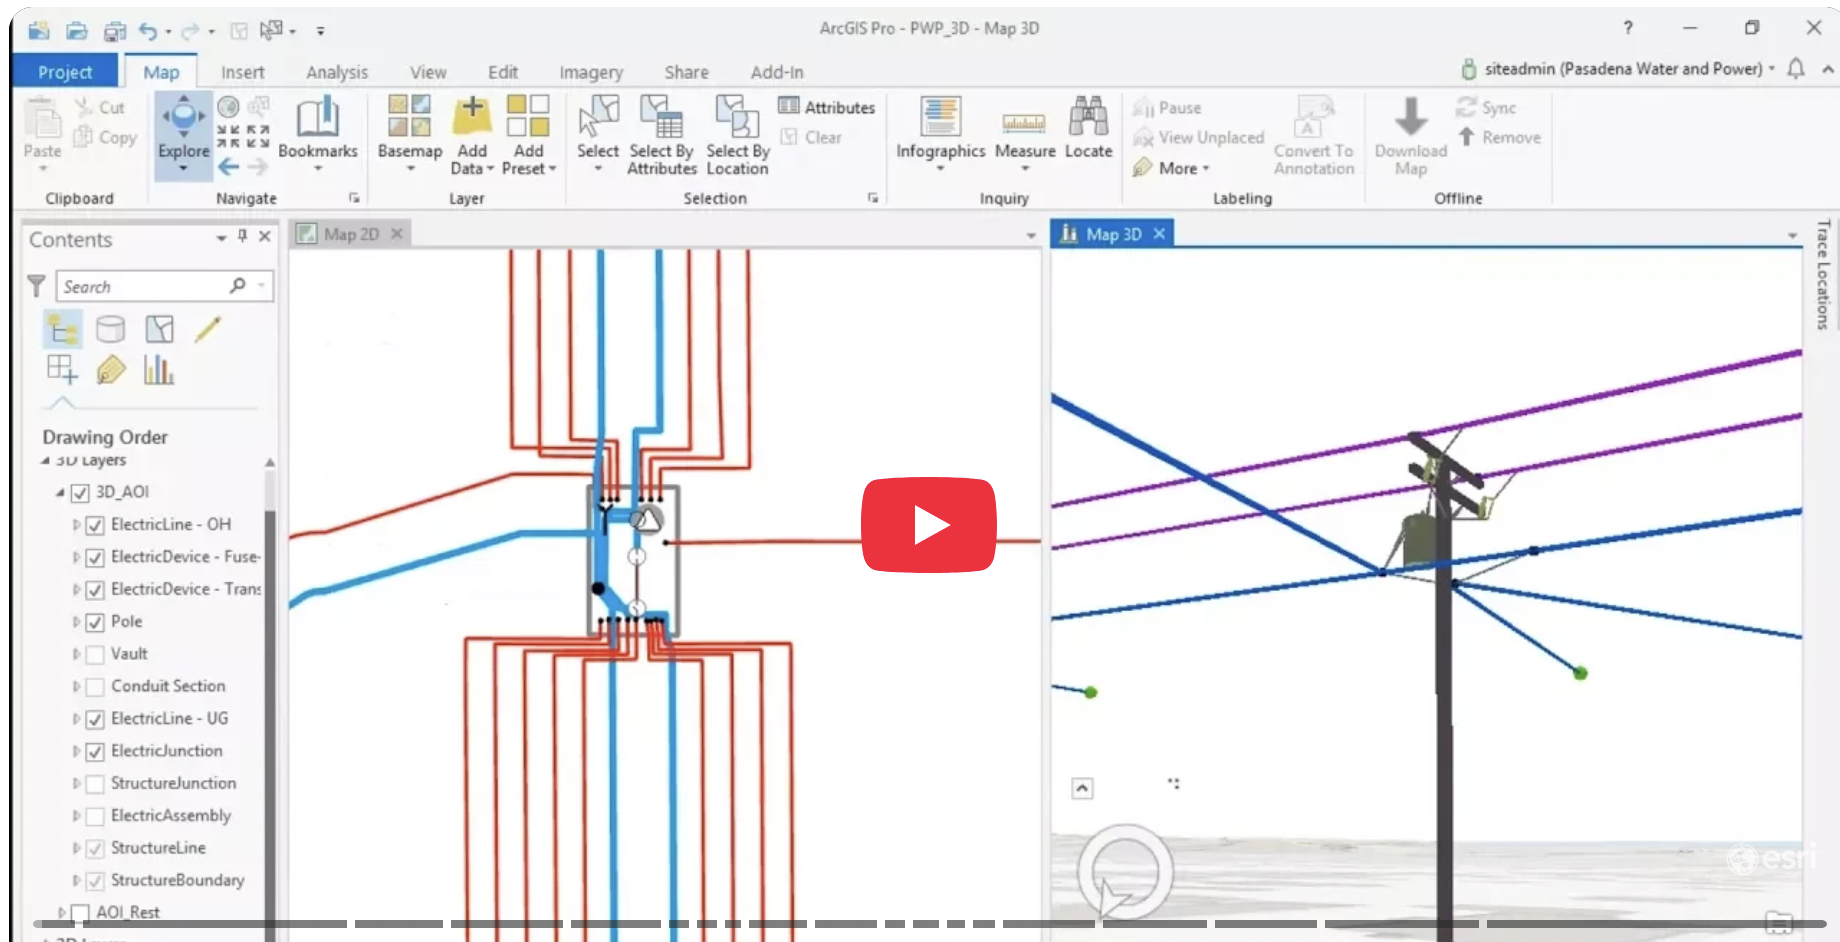Toggle the Conduit Section layer visibility

pyautogui.click(x=95, y=687)
